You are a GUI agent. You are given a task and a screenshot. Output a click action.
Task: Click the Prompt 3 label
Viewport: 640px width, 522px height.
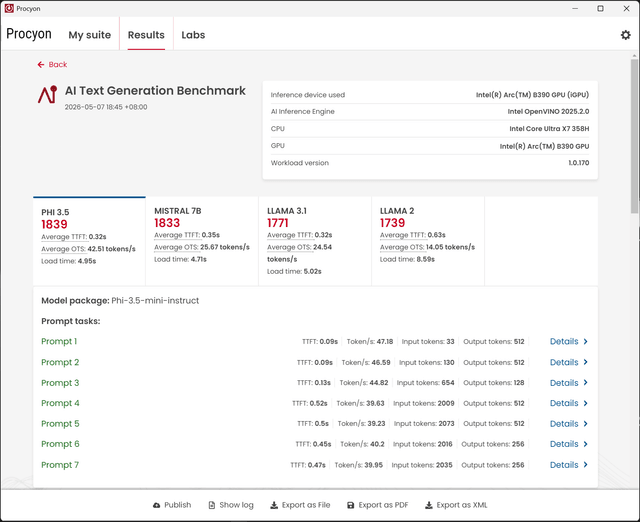point(60,383)
